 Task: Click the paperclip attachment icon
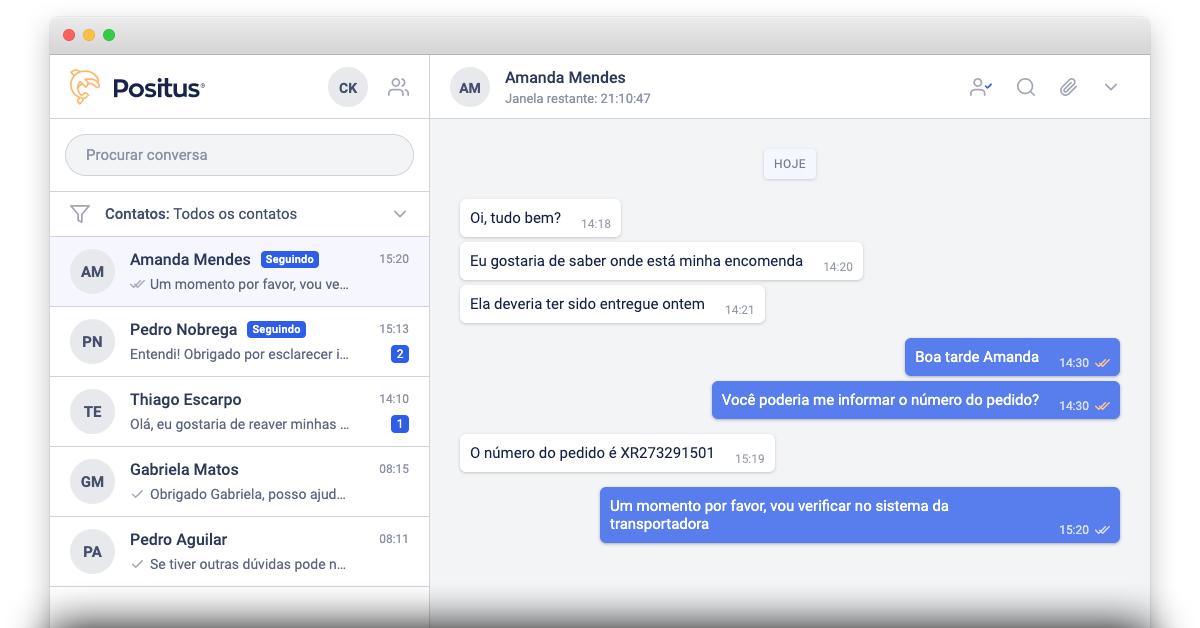1068,87
